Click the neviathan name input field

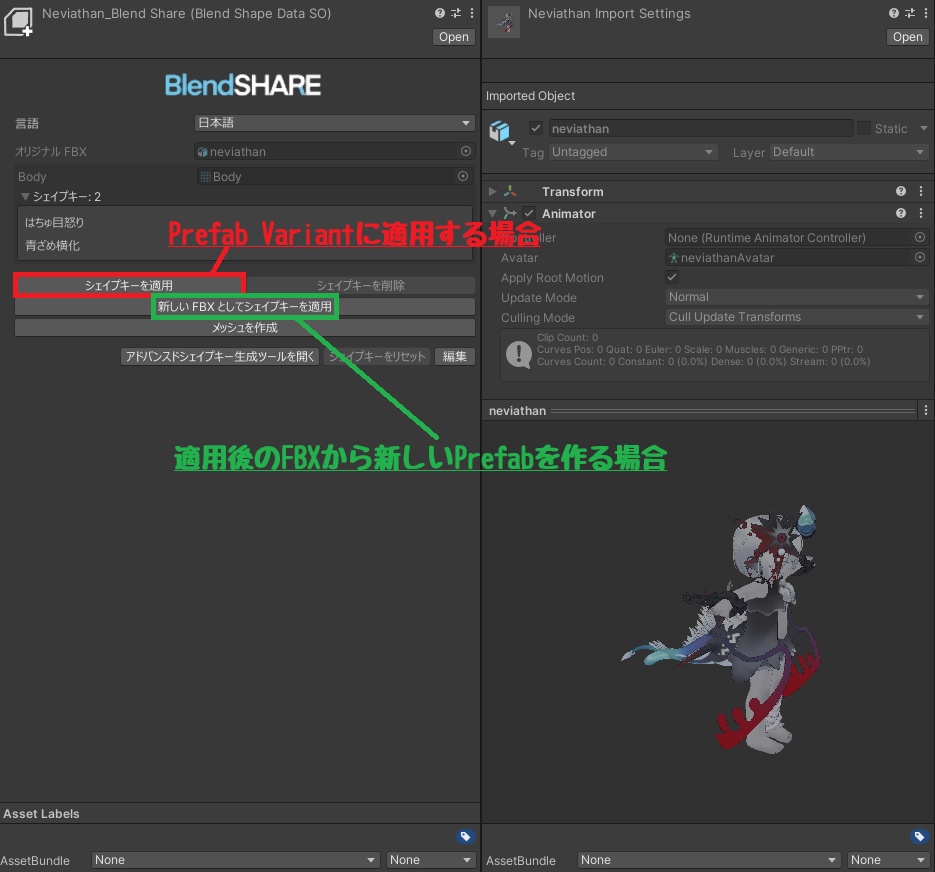click(700, 128)
